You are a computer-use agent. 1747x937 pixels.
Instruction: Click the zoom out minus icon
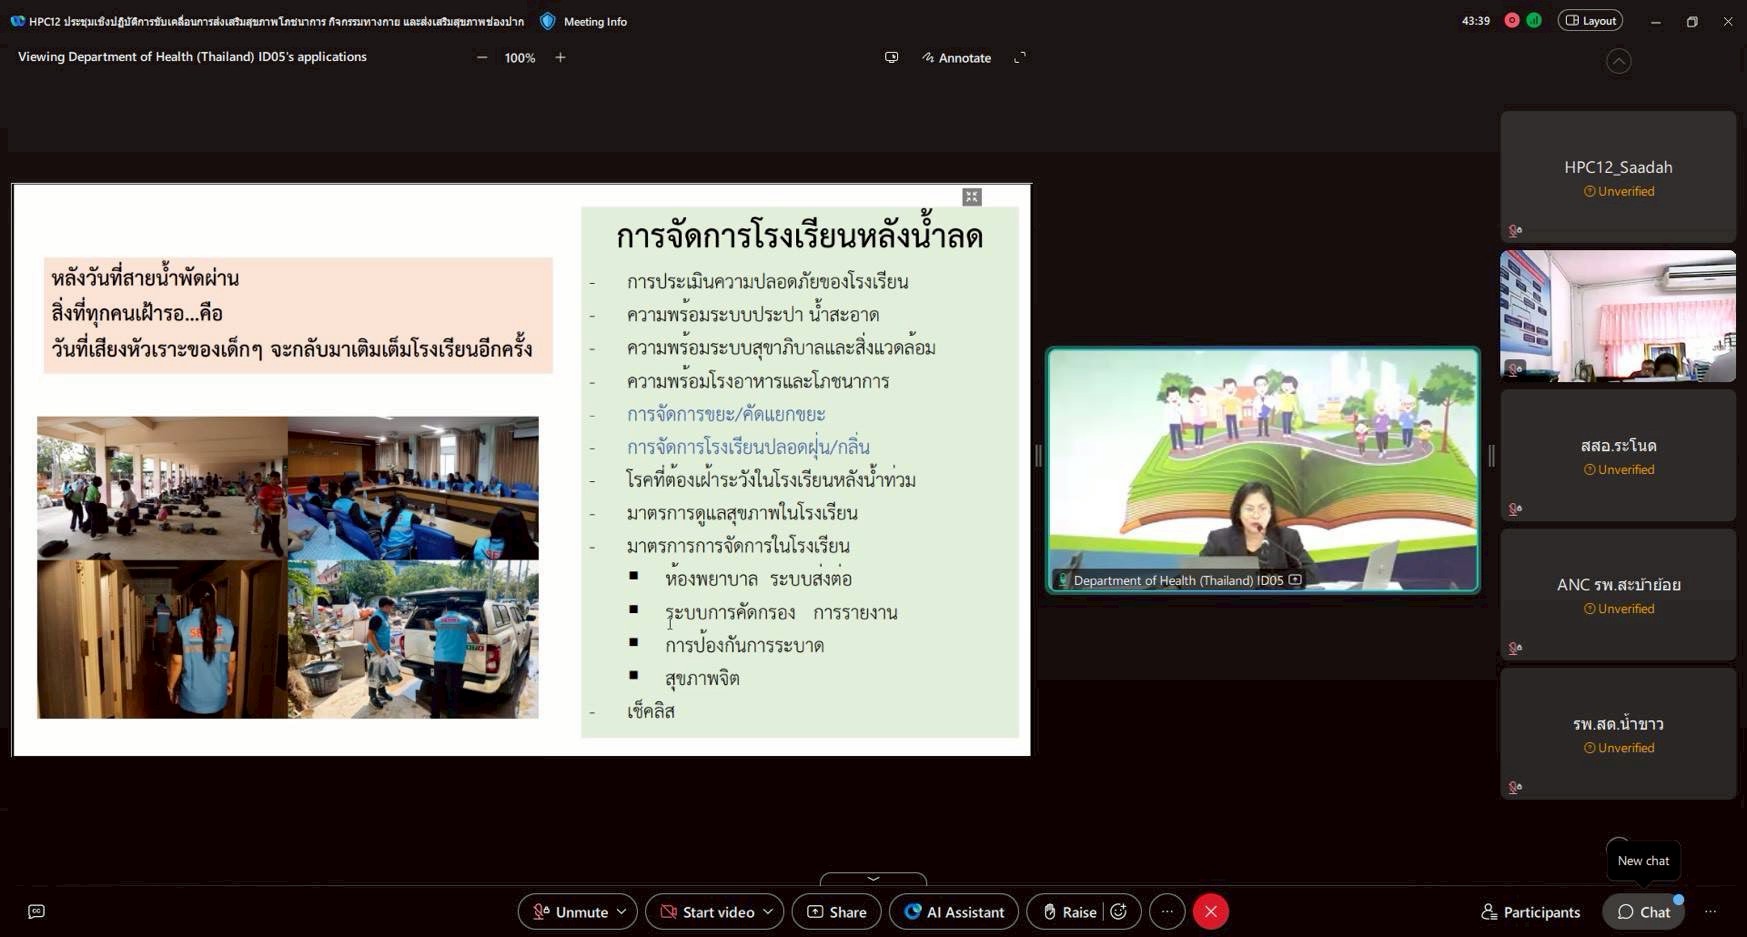click(x=482, y=58)
